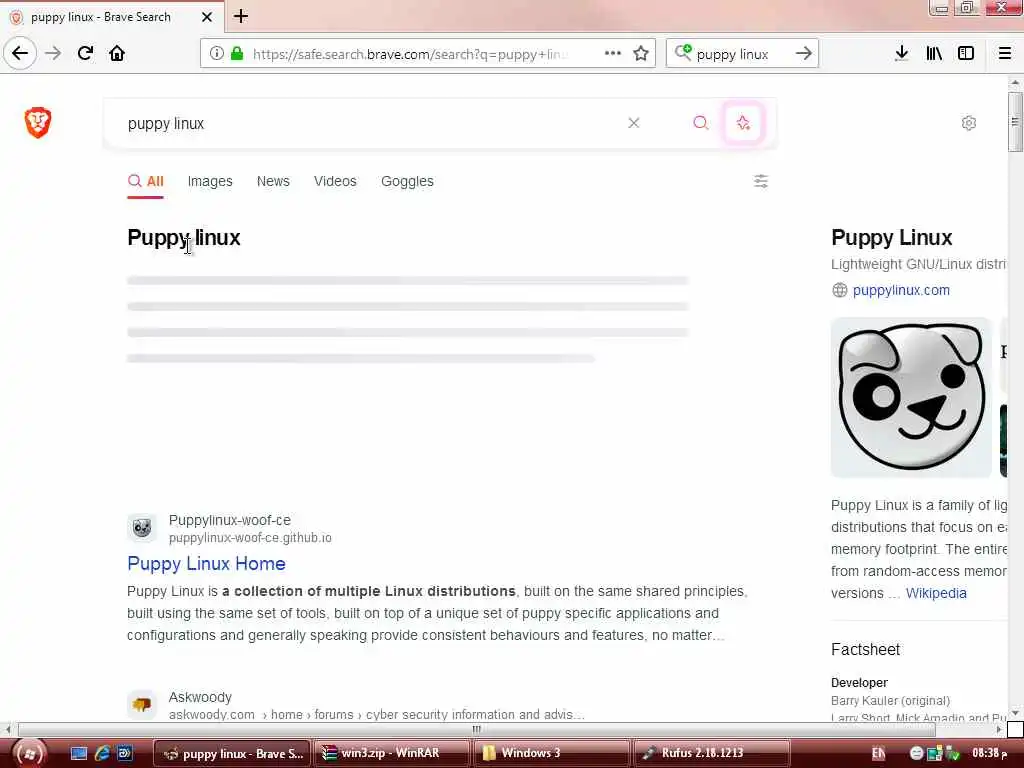
Task: Submit browser search bar with arrow
Action: pyautogui.click(x=804, y=54)
